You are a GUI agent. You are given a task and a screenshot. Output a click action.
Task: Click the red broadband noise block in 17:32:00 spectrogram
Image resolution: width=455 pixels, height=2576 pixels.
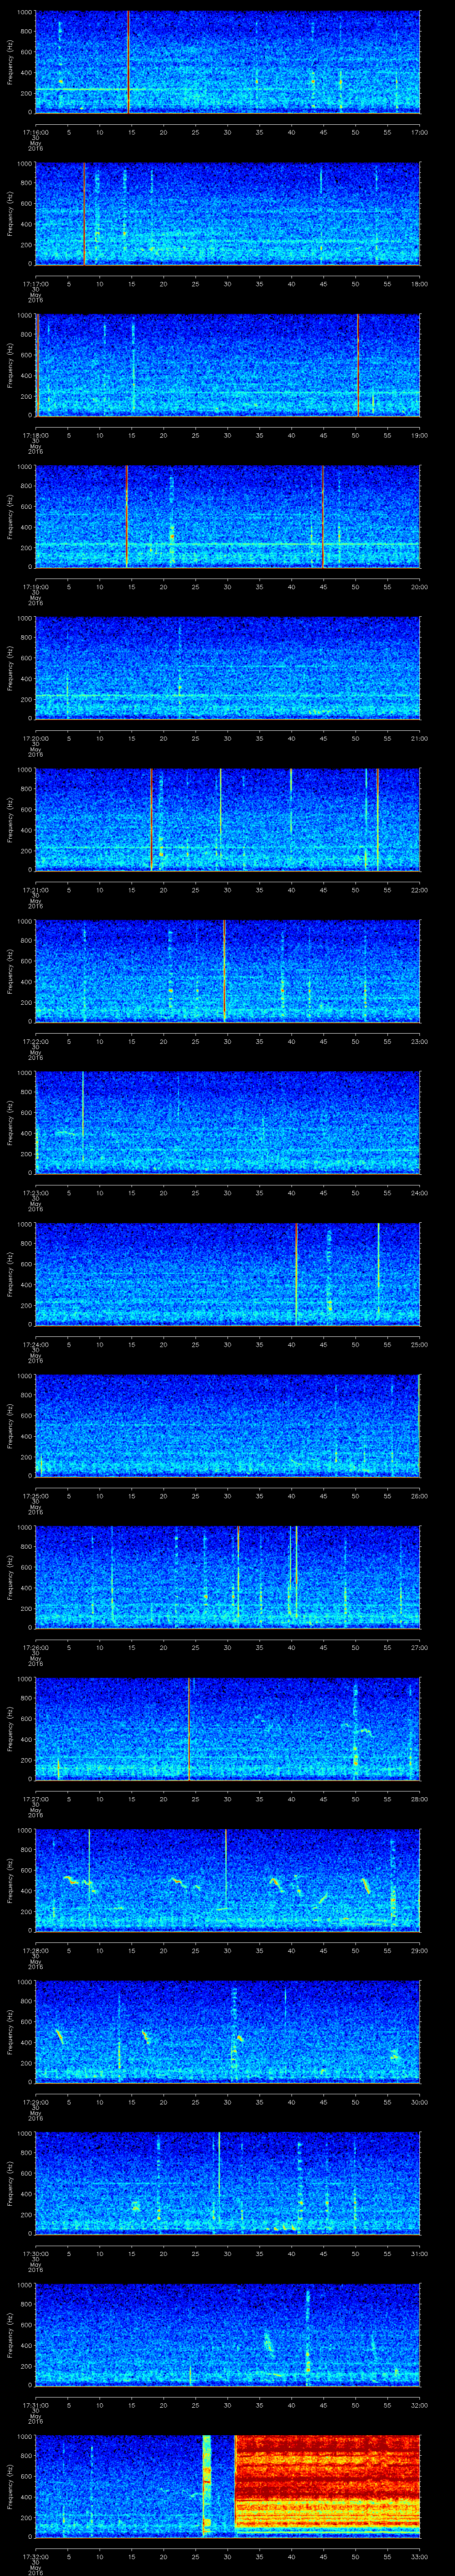(x=327, y=2486)
